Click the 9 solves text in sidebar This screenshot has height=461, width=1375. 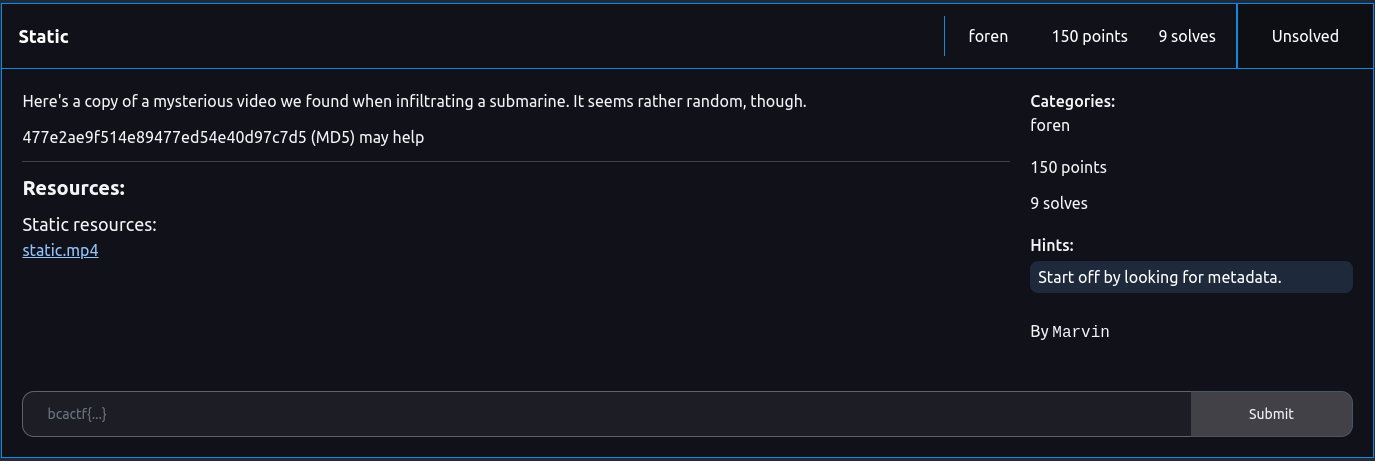point(1059,203)
